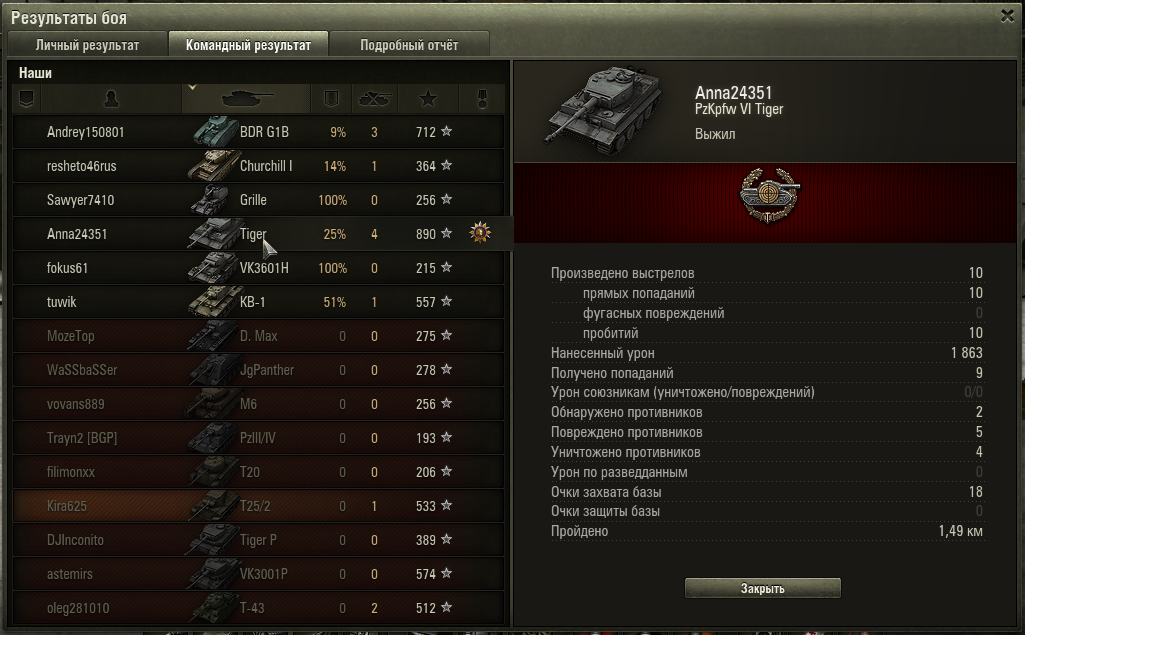Click Anna24351's medal icon in list
Viewport: 1152px width, 648px height.
click(x=480, y=233)
